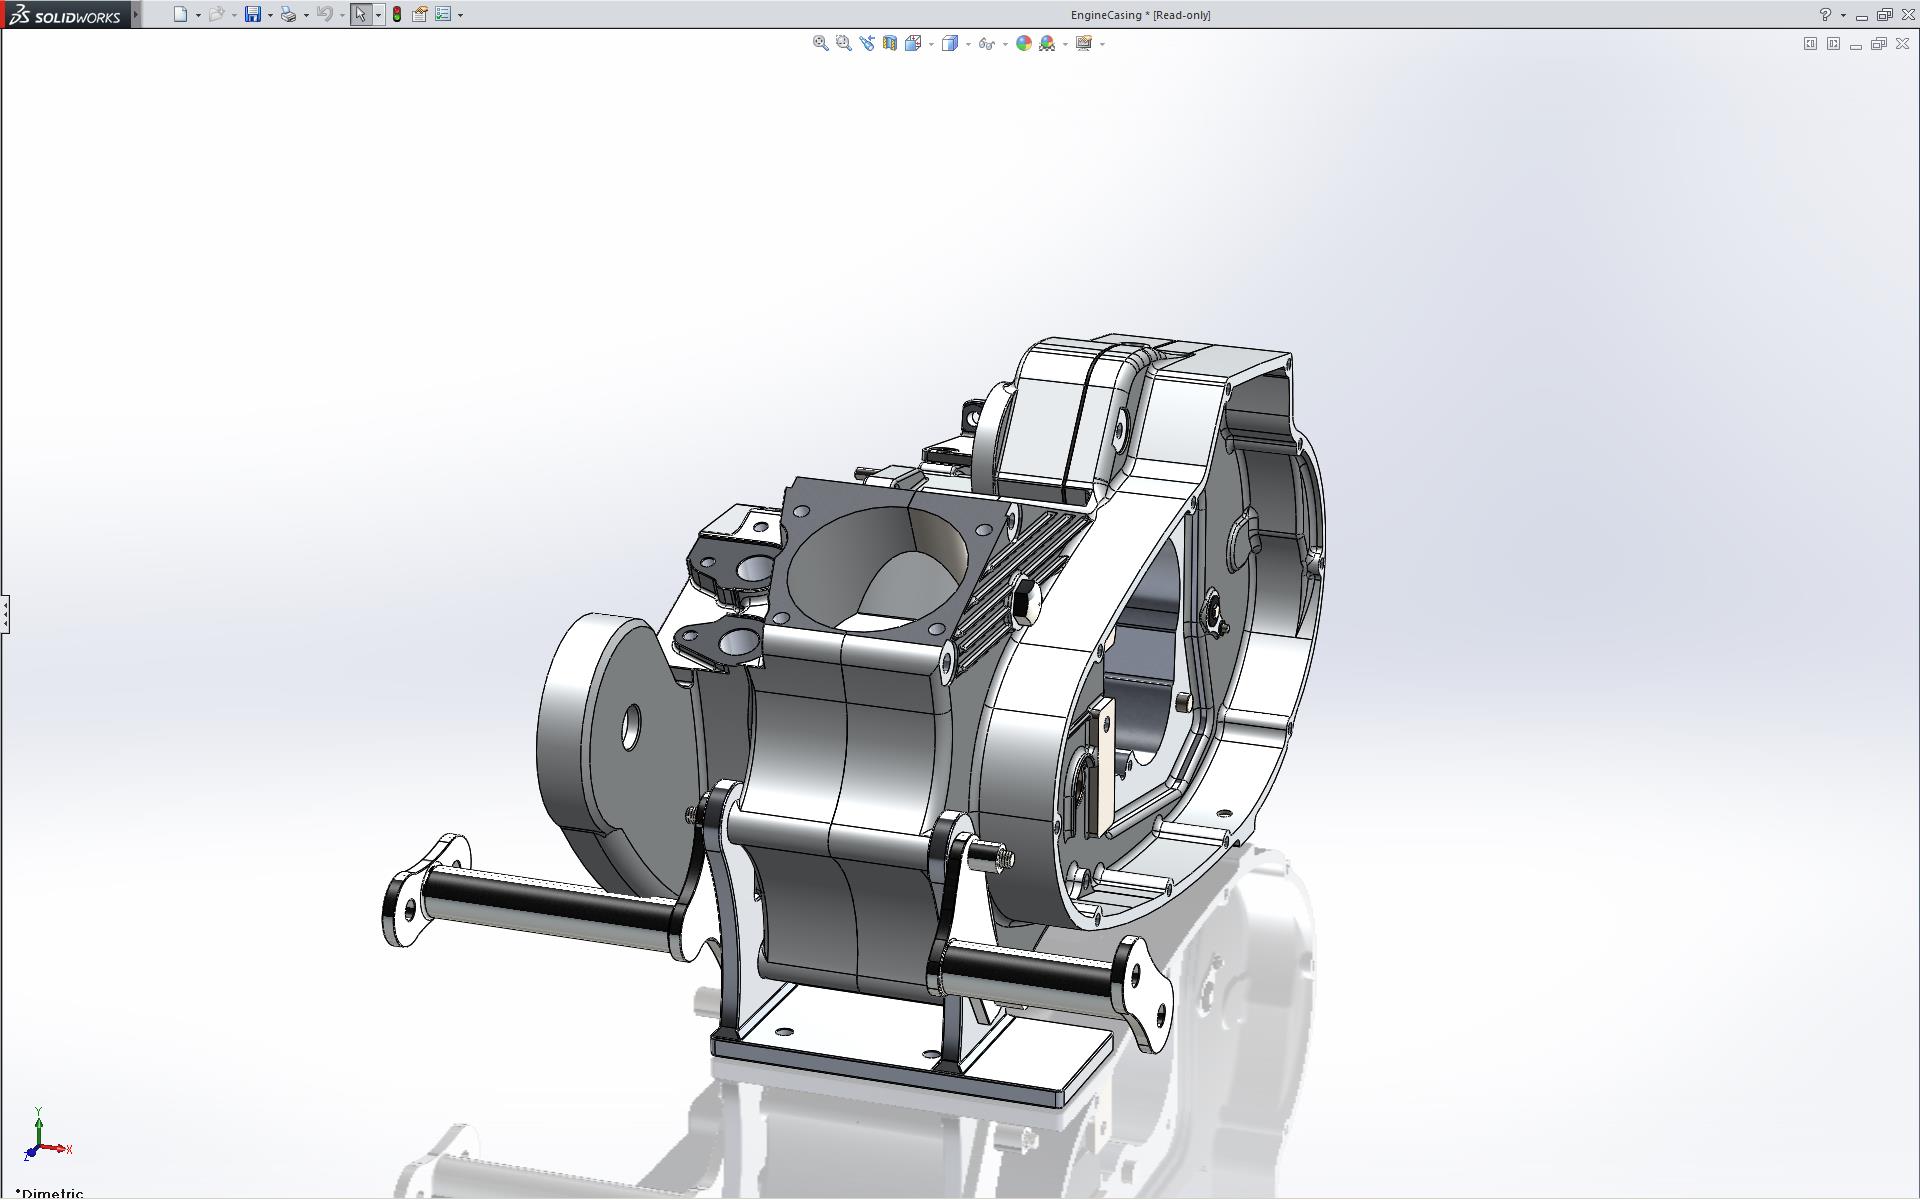Open the Edit Appearance color ball
The image size is (1920, 1200).
click(1023, 43)
